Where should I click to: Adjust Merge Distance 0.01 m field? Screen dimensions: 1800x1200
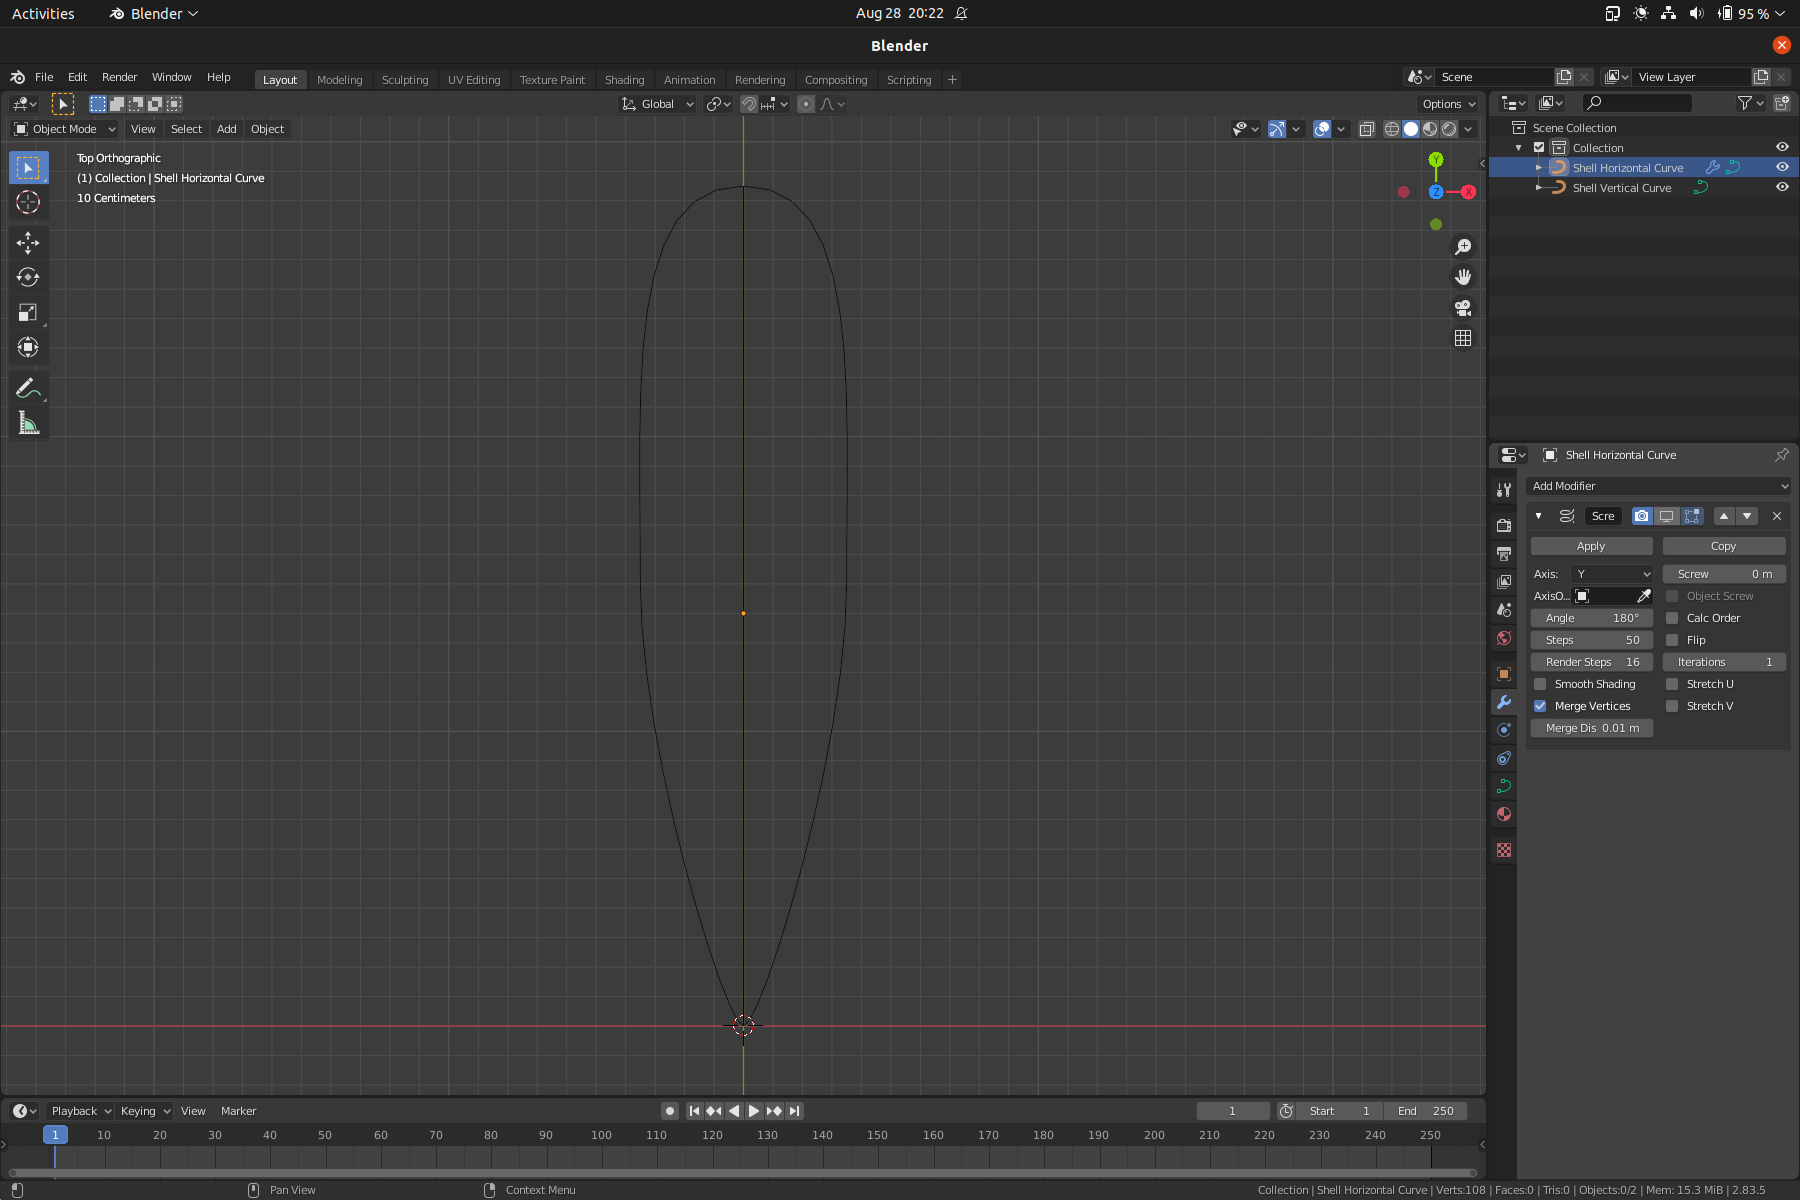point(1591,728)
